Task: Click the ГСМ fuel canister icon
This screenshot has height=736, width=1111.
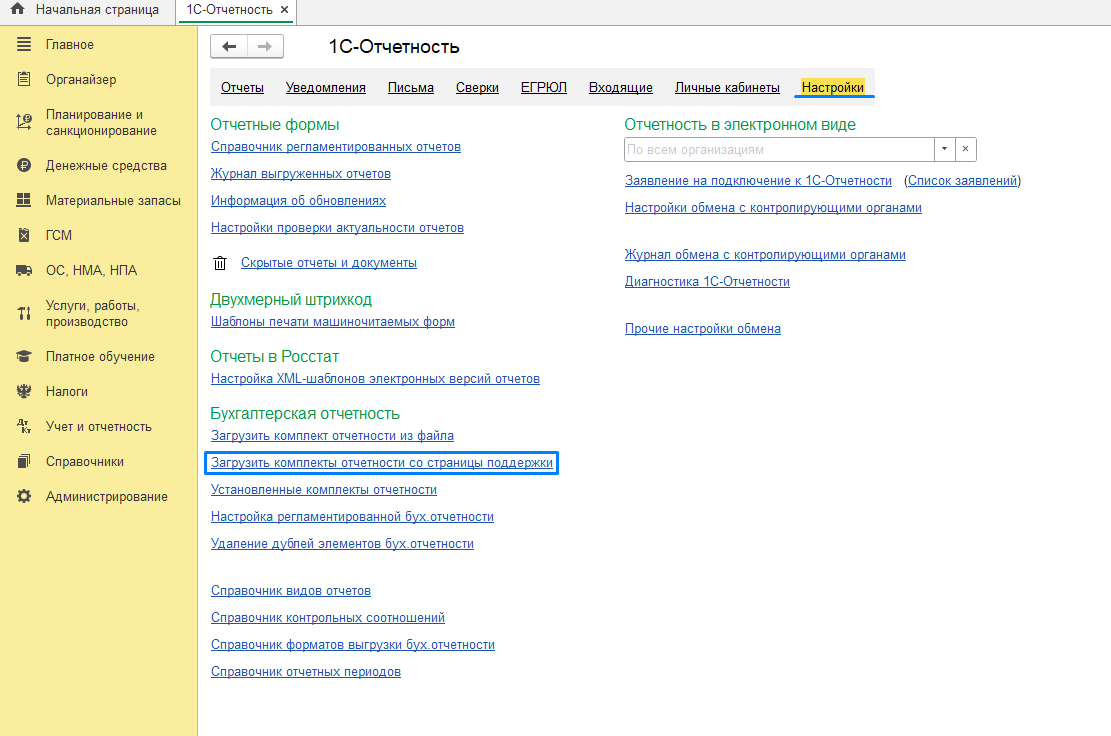Action: [24, 235]
